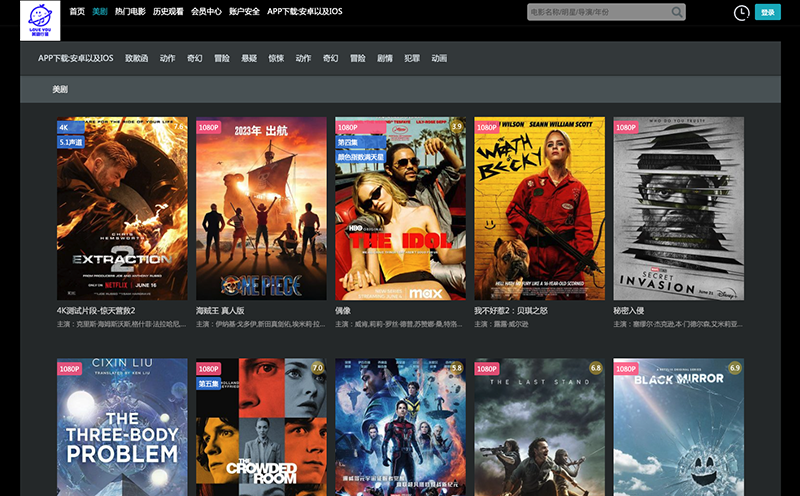
Task: Open The Crowded Room poster
Action: click(261, 427)
